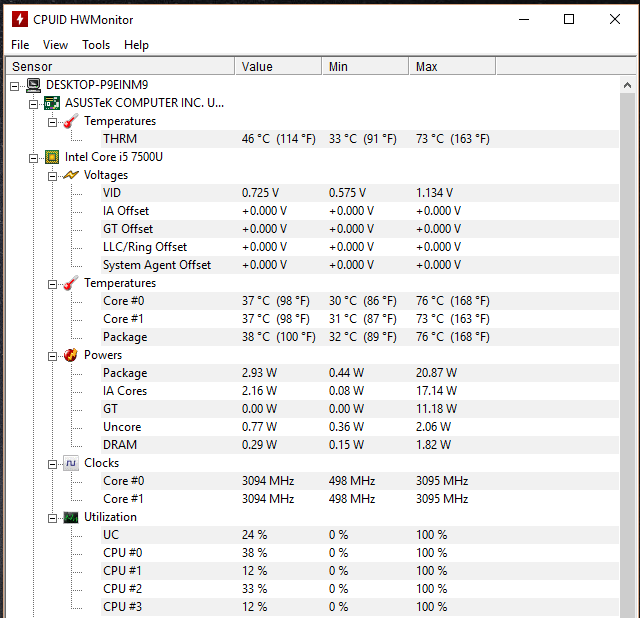Click the 11.18 W GT max value

pyautogui.click(x=436, y=409)
